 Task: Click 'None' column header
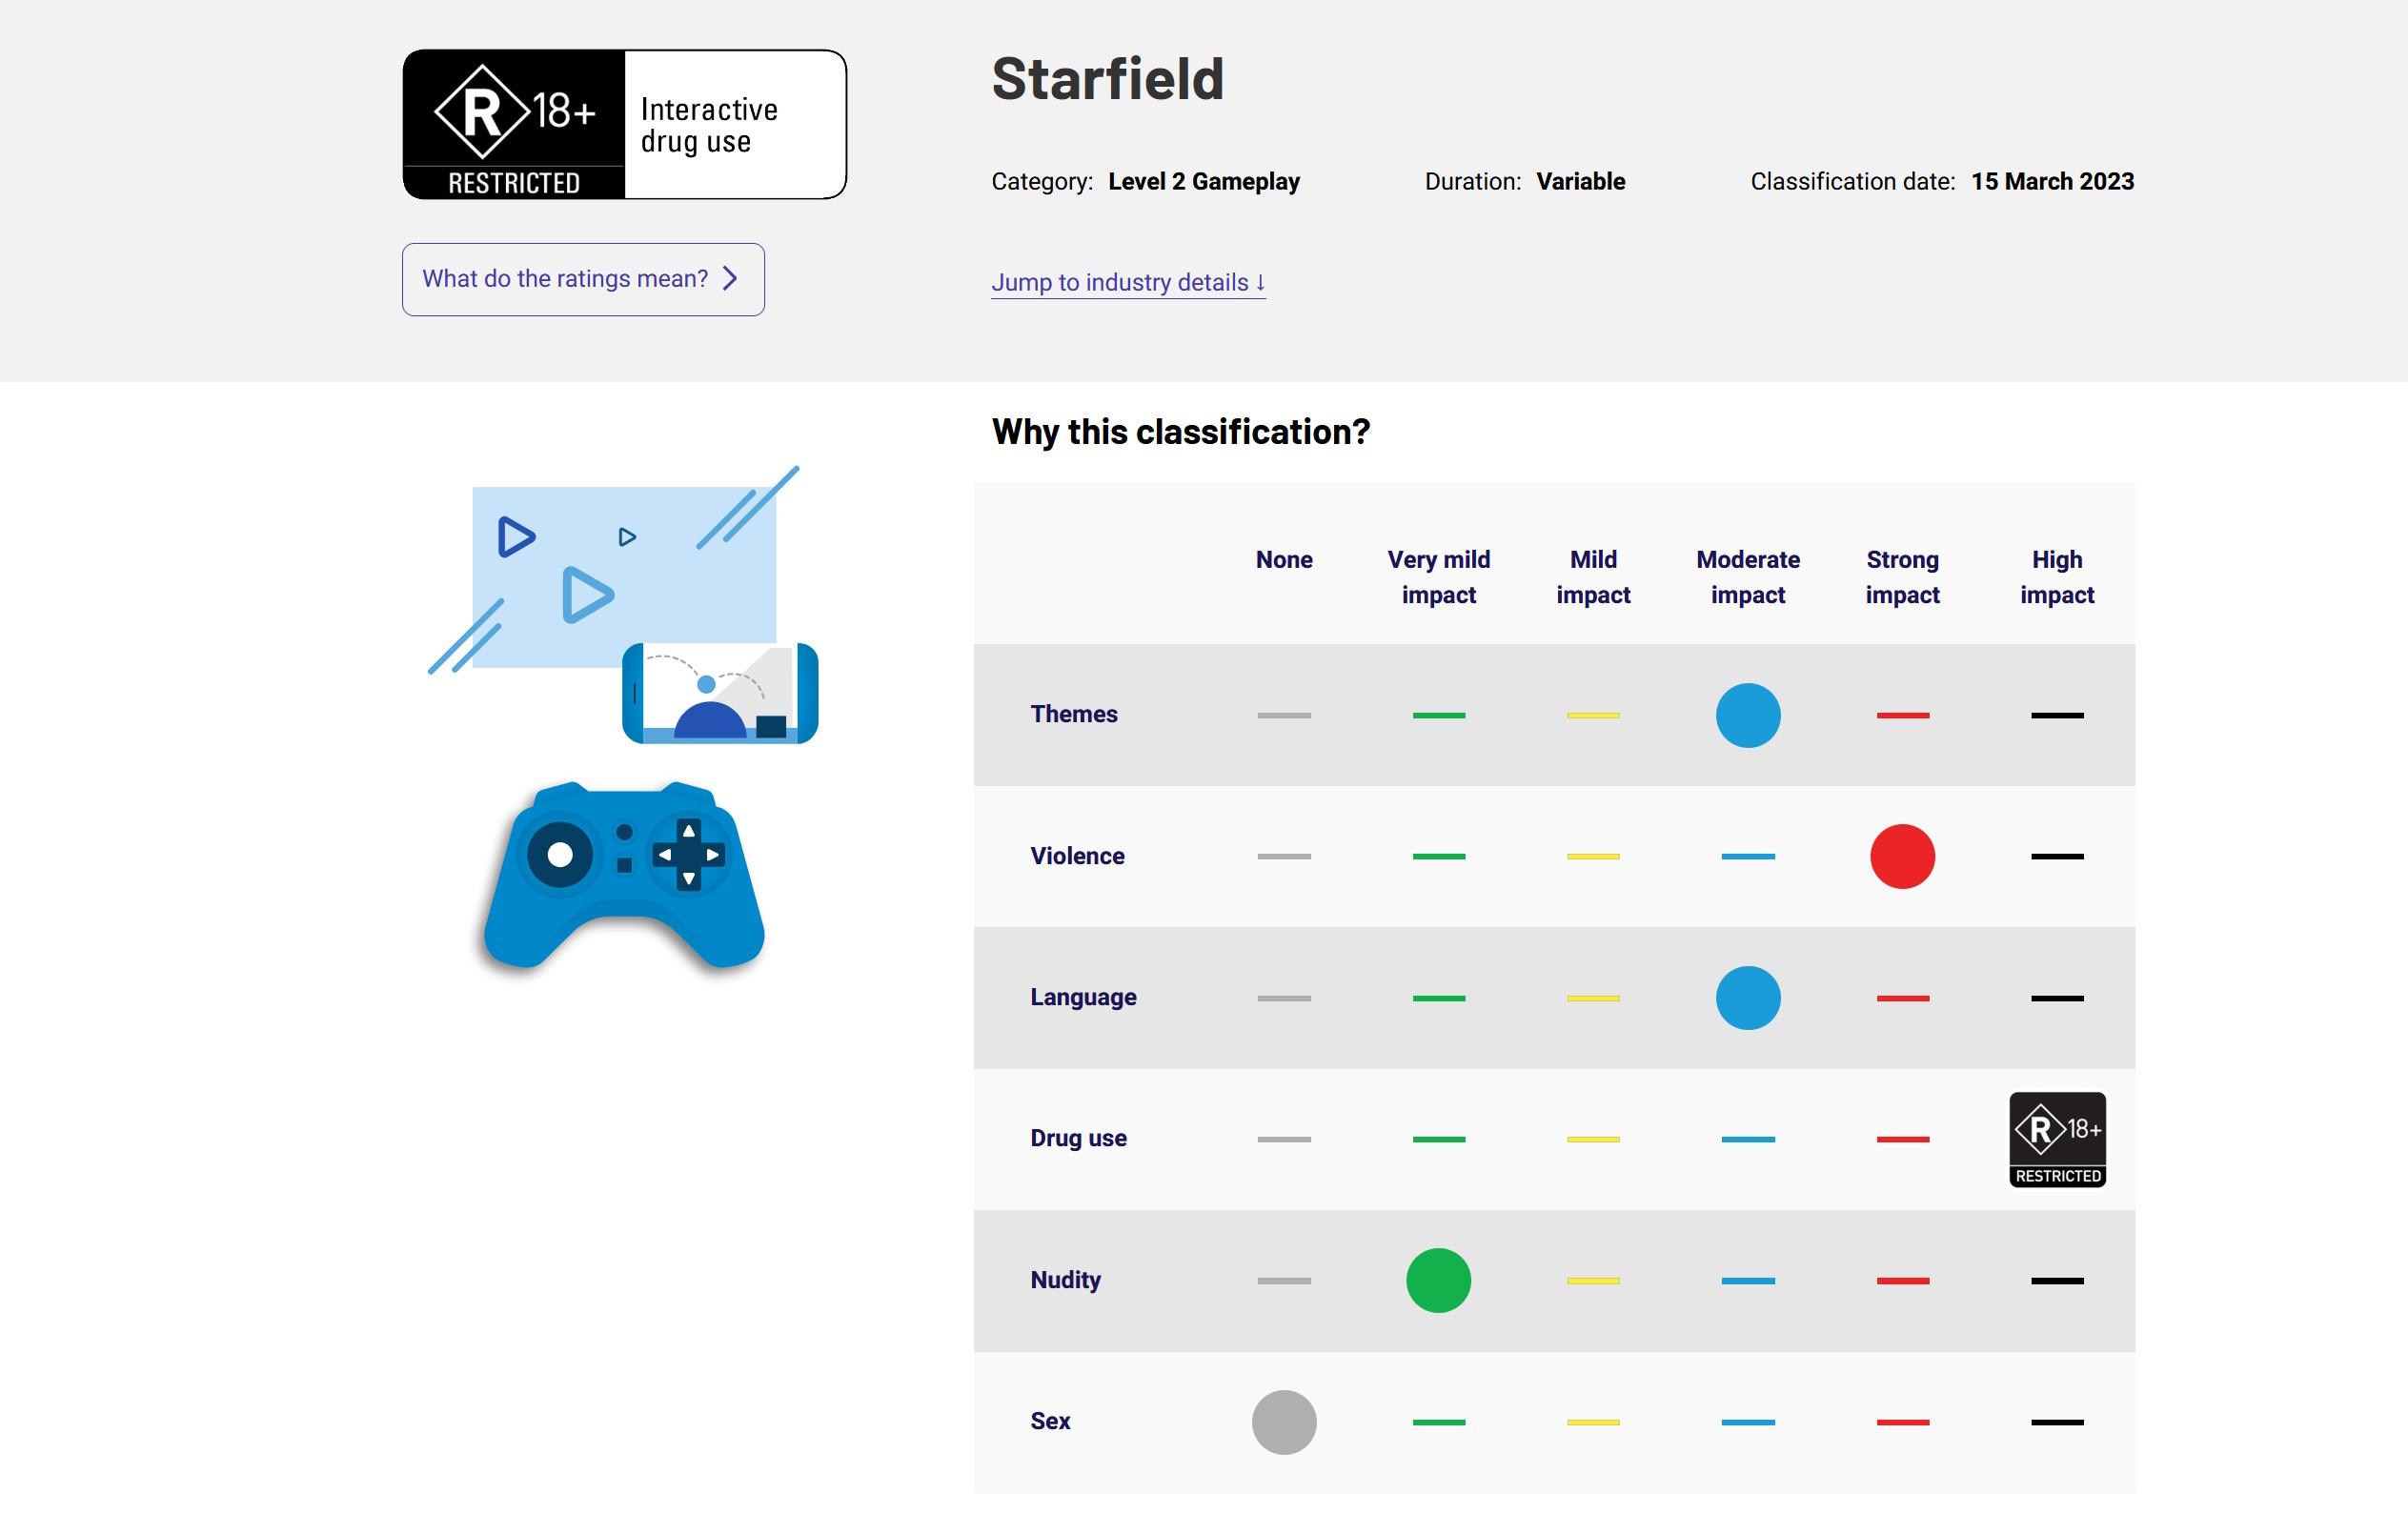(1284, 560)
